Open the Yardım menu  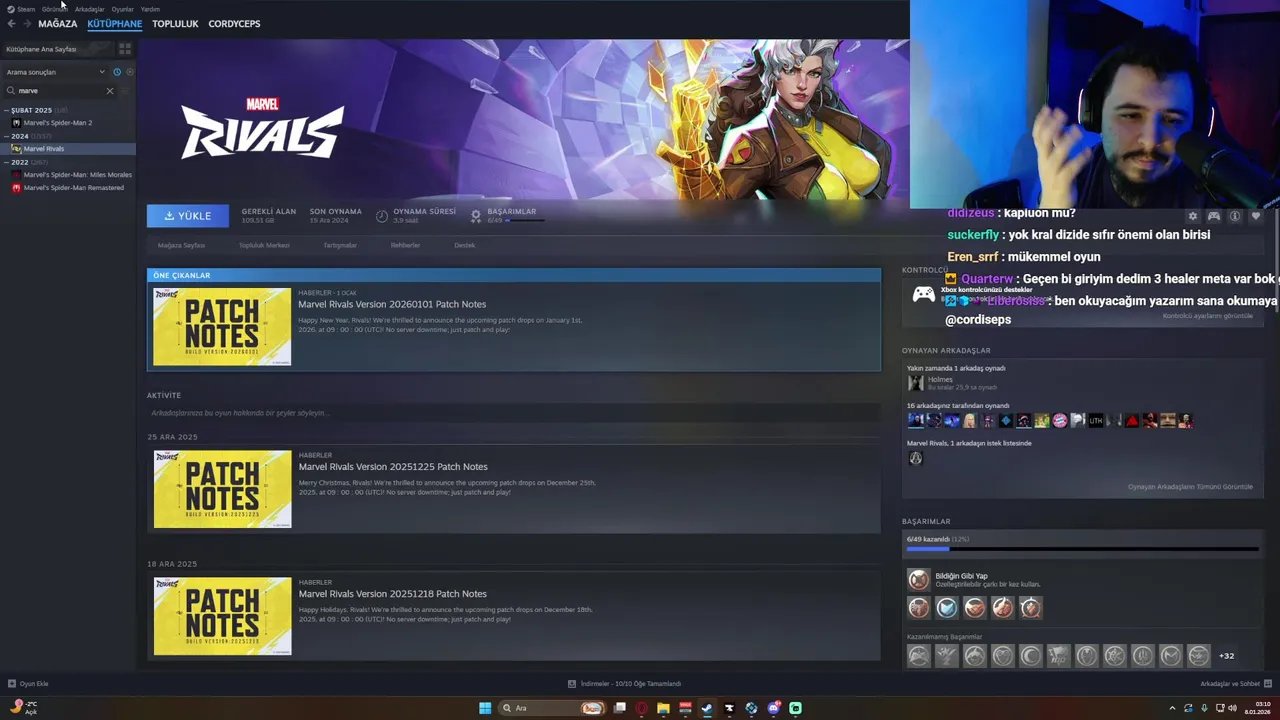pos(150,9)
